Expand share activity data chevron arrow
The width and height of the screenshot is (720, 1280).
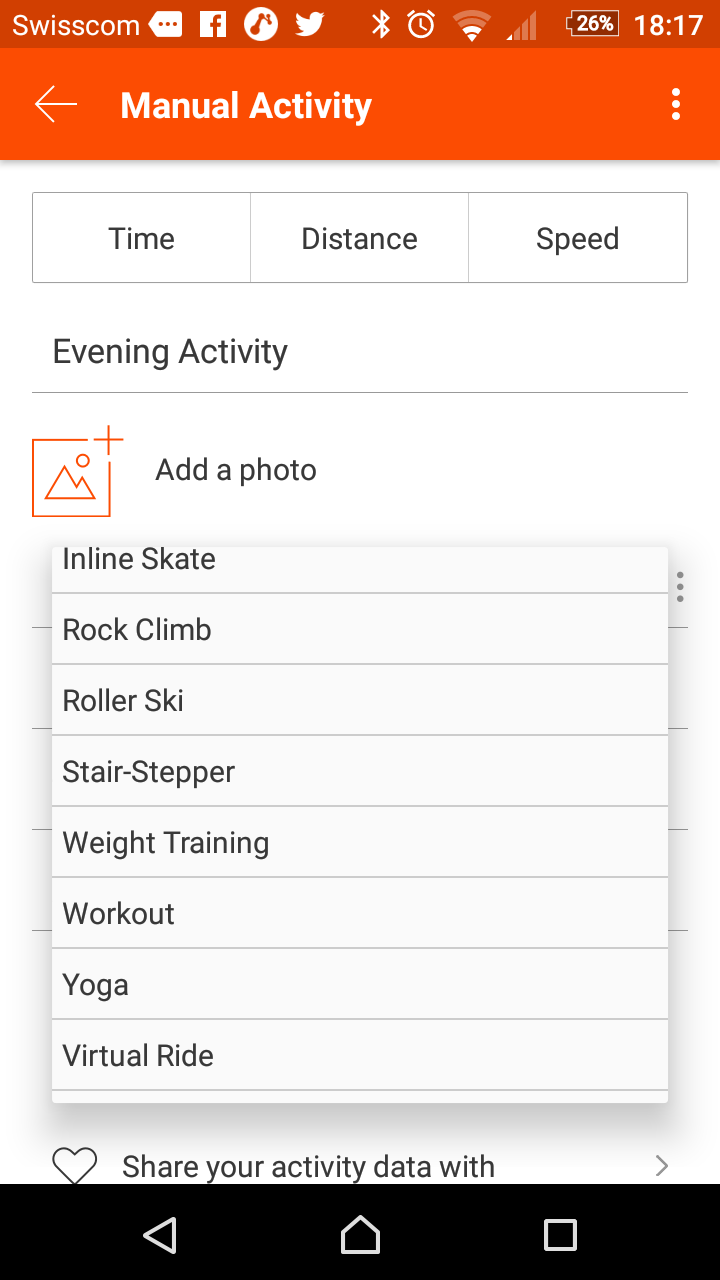point(661,1165)
